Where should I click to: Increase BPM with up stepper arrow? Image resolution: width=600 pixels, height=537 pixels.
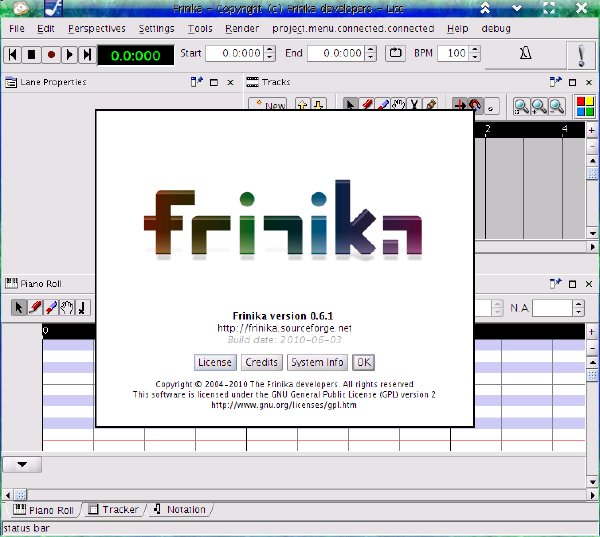click(x=474, y=49)
